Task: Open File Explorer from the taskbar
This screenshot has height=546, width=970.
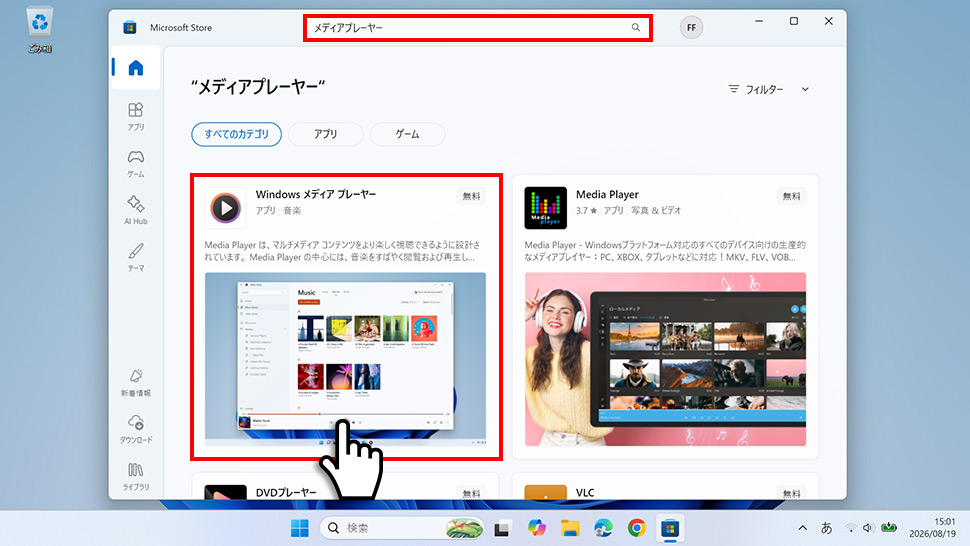Action: pos(570,528)
